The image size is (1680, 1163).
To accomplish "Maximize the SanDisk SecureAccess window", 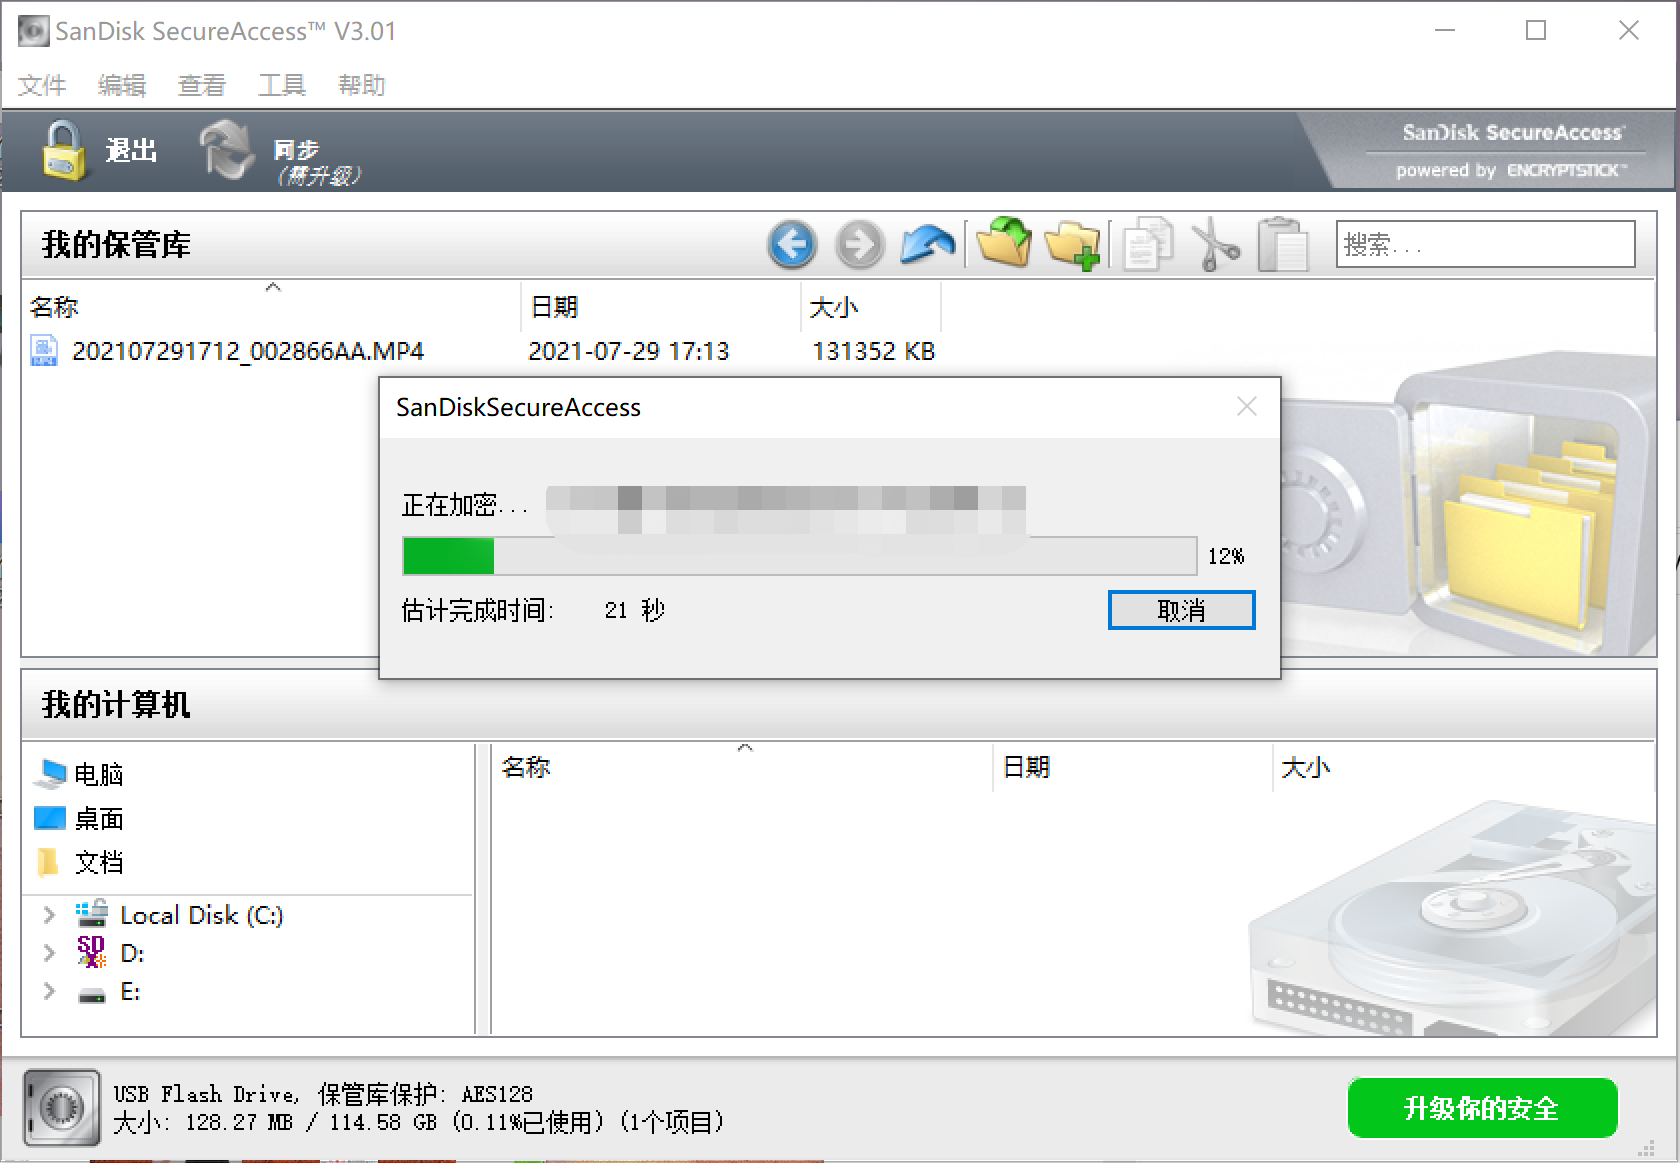I will coord(1536,31).
